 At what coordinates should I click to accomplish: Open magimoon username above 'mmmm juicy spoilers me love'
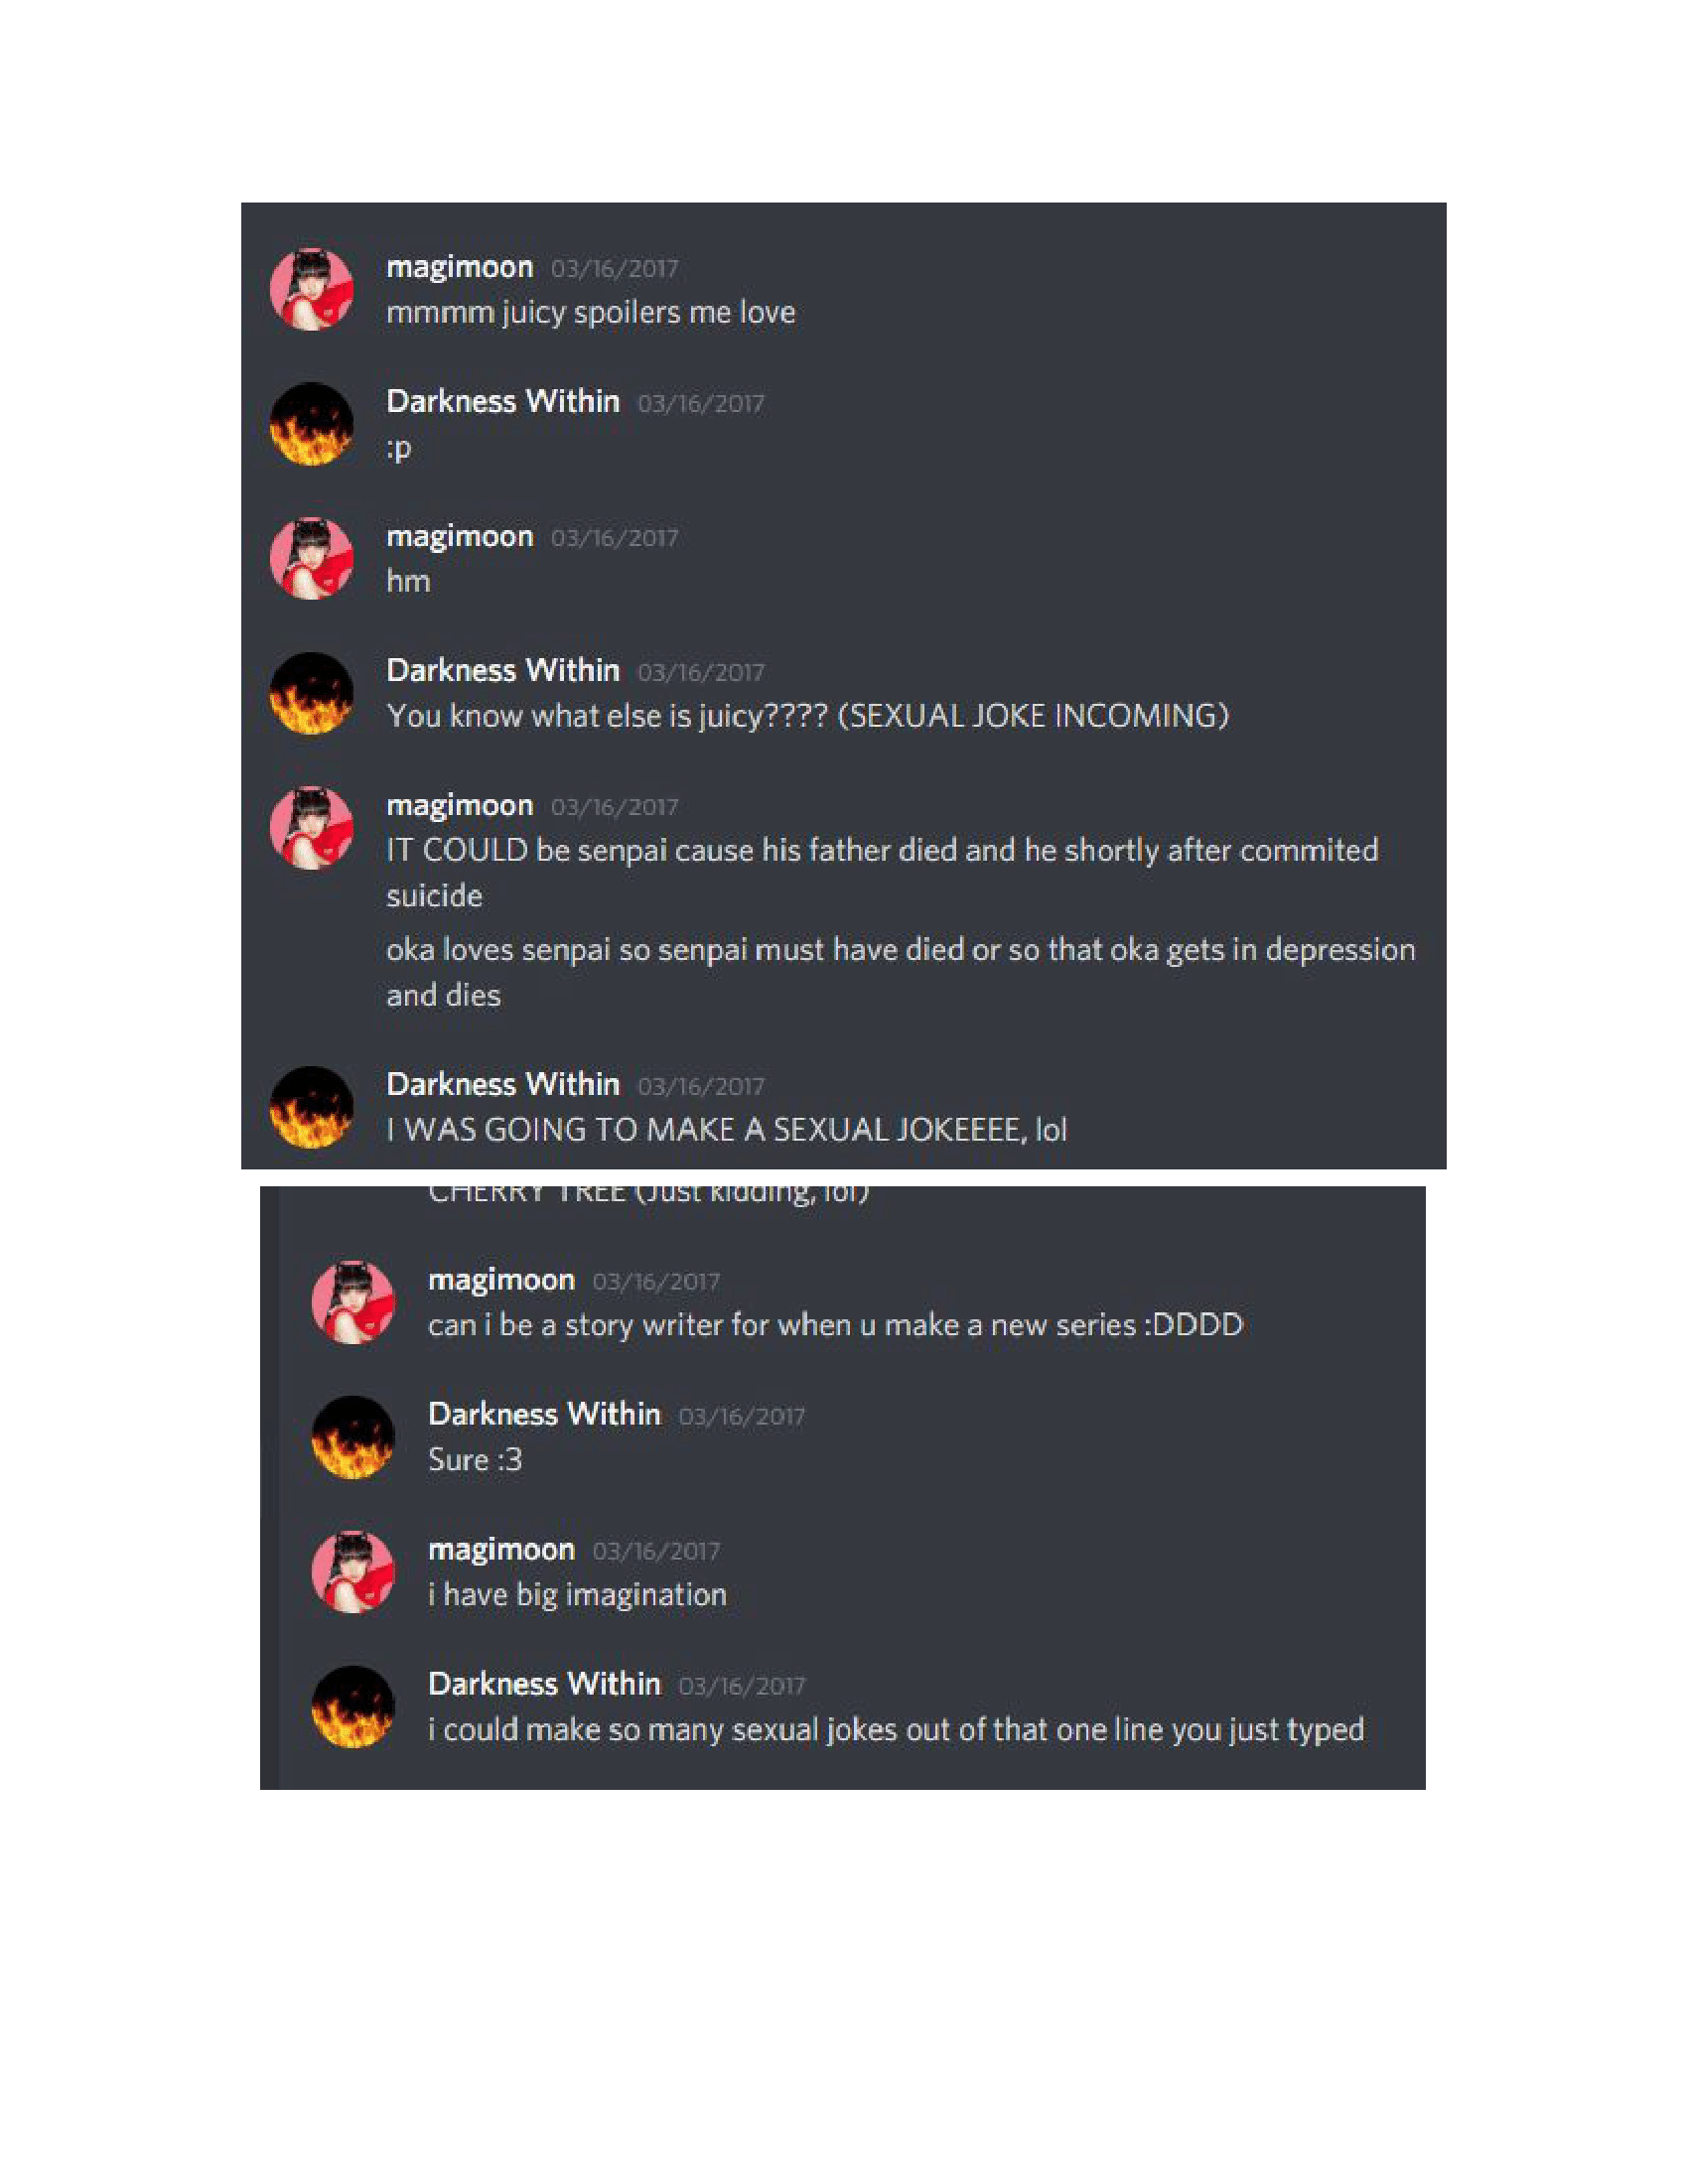click(x=460, y=268)
